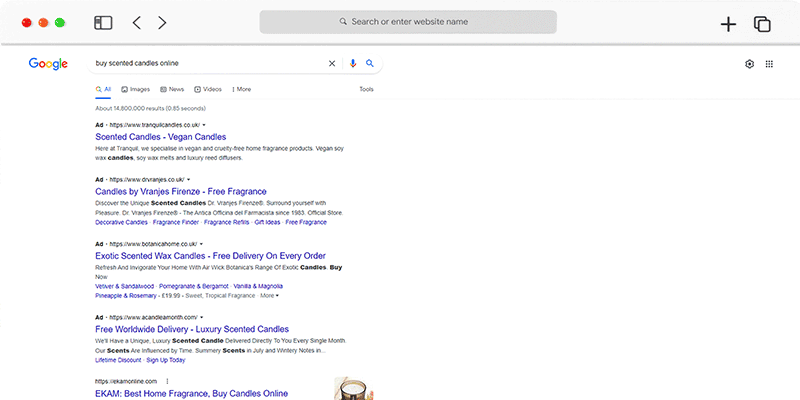This screenshot has height=400, width=800.
Task: Show tab overview icon
Action: point(762,24)
